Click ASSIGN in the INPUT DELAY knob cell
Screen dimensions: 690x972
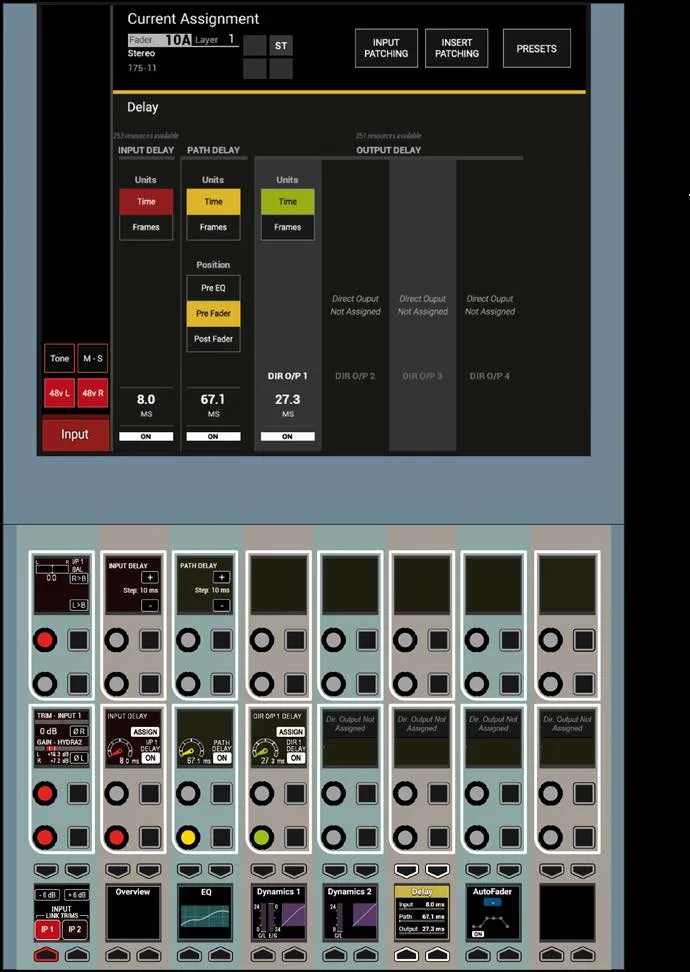tap(144, 732)
